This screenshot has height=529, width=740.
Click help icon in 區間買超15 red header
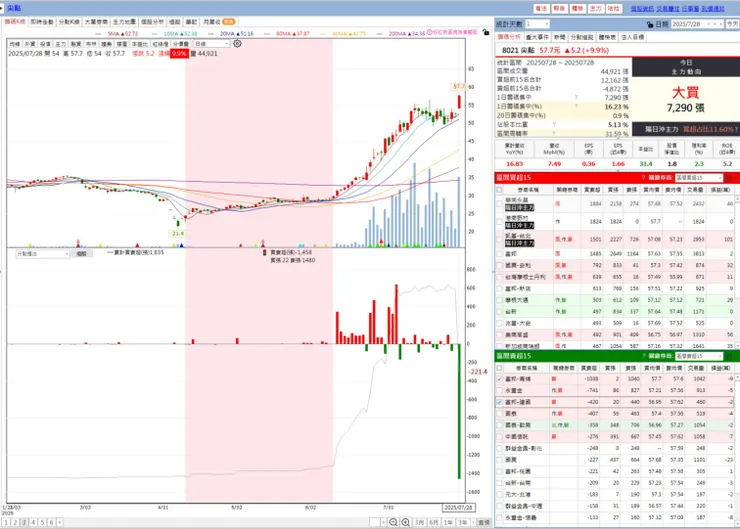(643, 177)
